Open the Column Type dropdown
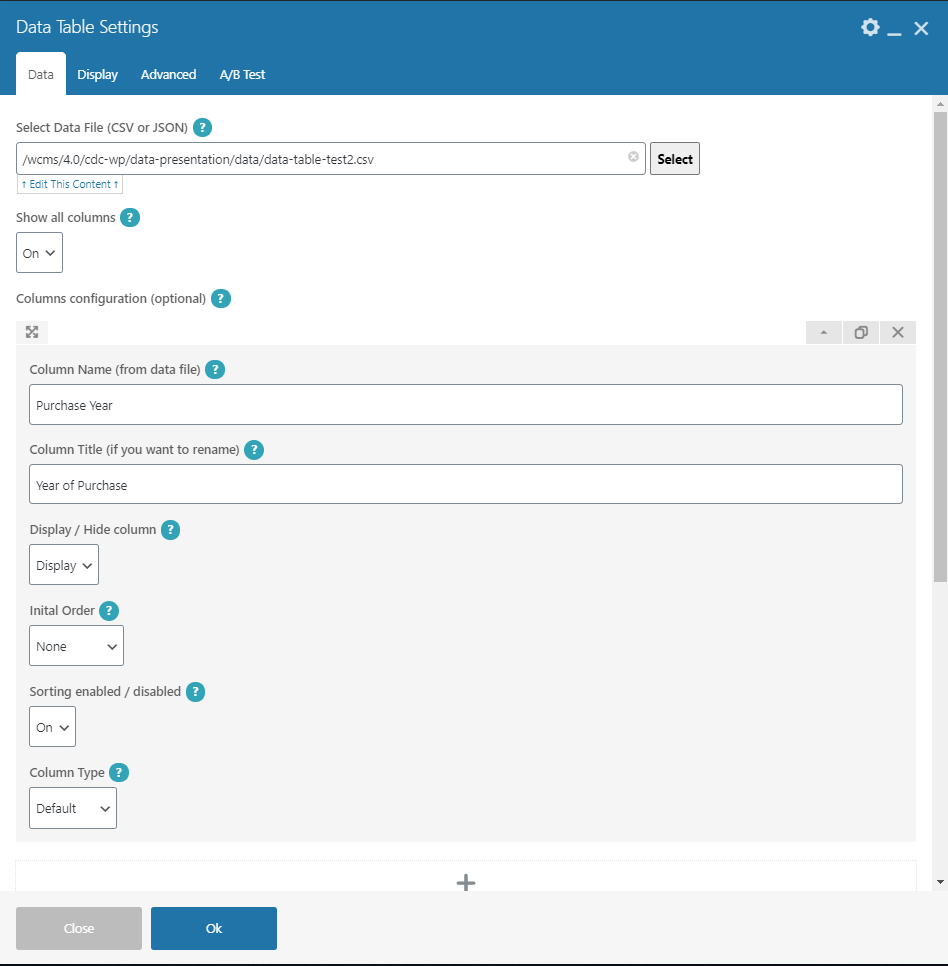The height and width of the screenshot is (966, 948). pos(72,808)
